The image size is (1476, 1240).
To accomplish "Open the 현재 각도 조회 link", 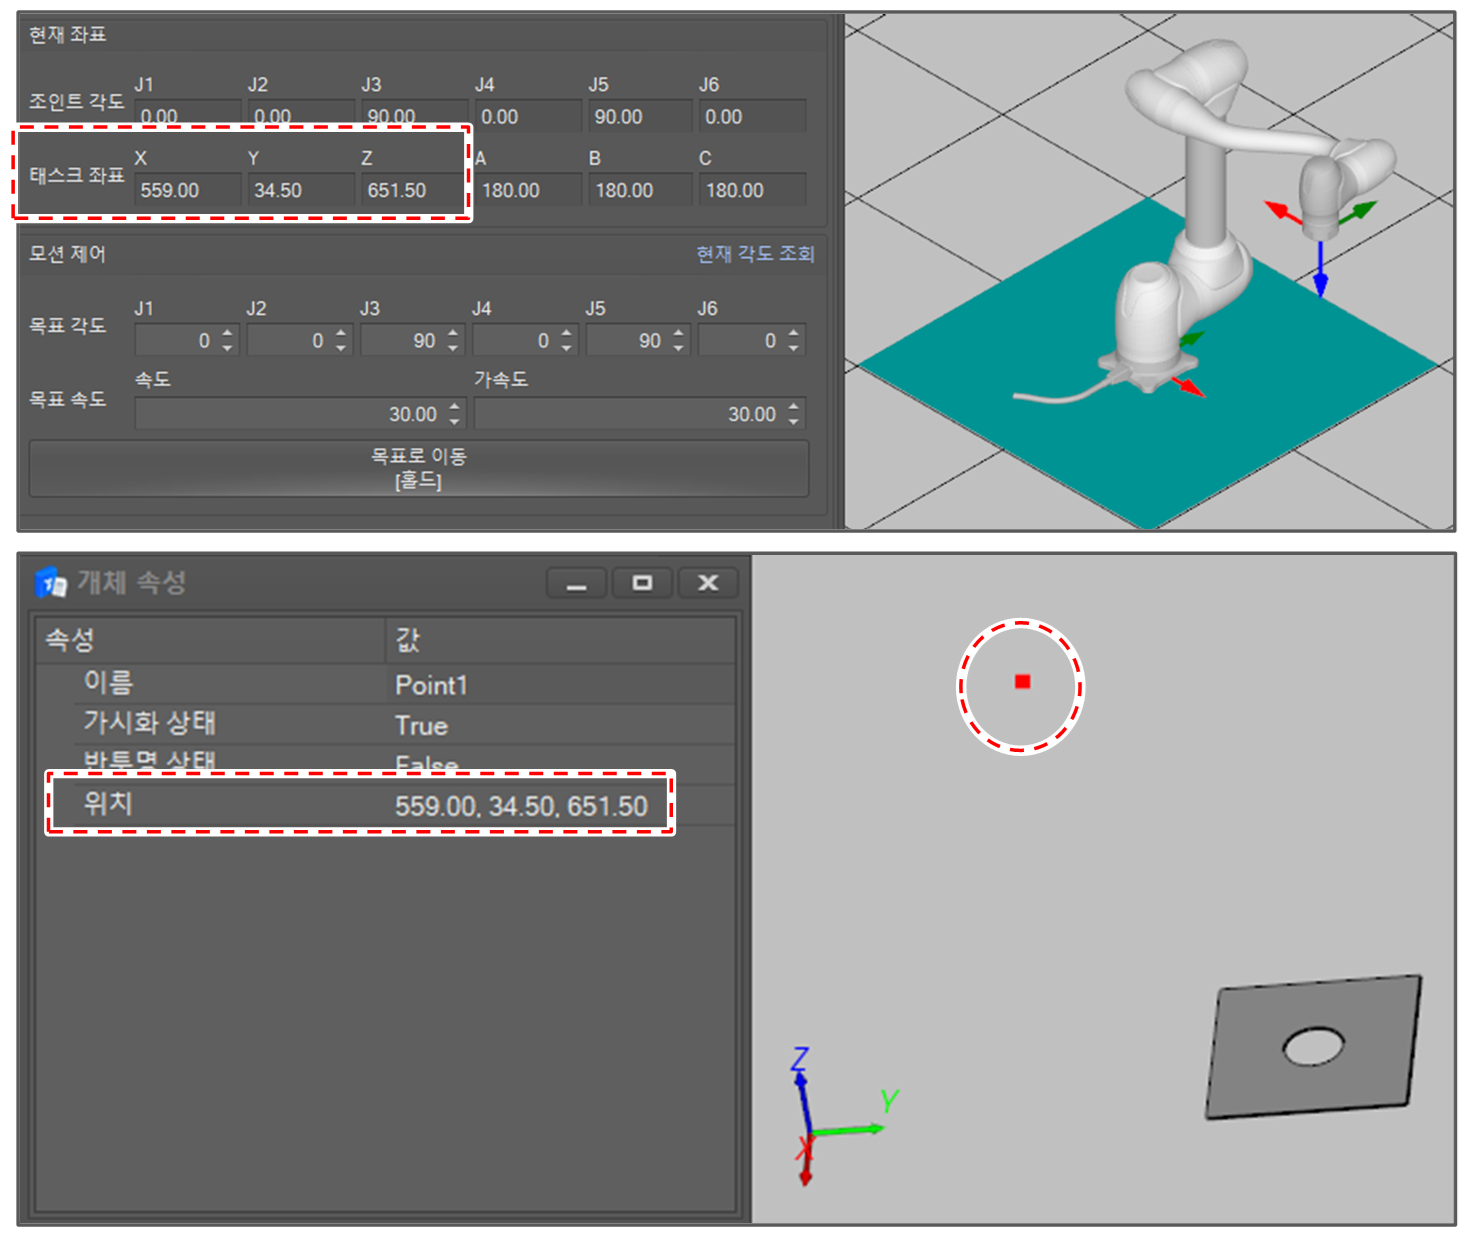I will pyautogui.click(x=755, y=254).
